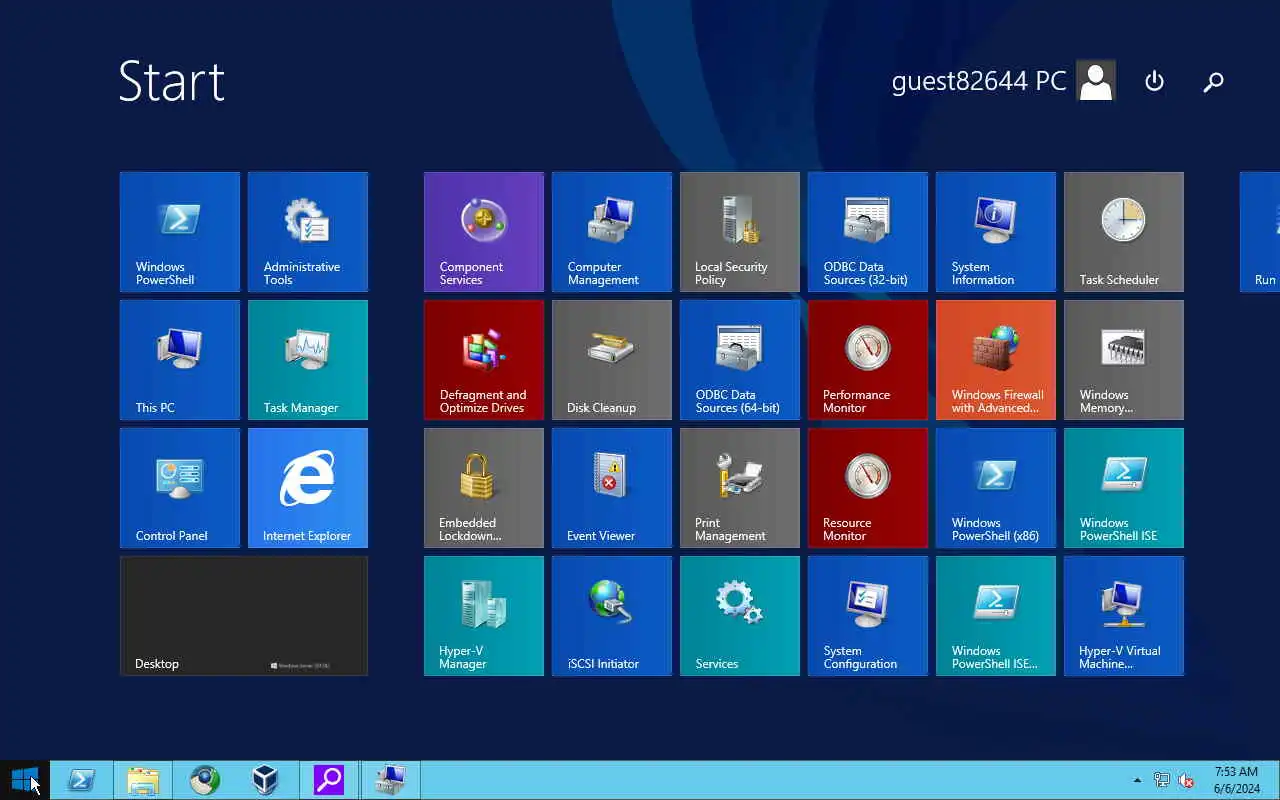Click the Windows Start button in taskbar
Image resolution: width=1280 pixels, height=800 pixels.
coord(24,780)
